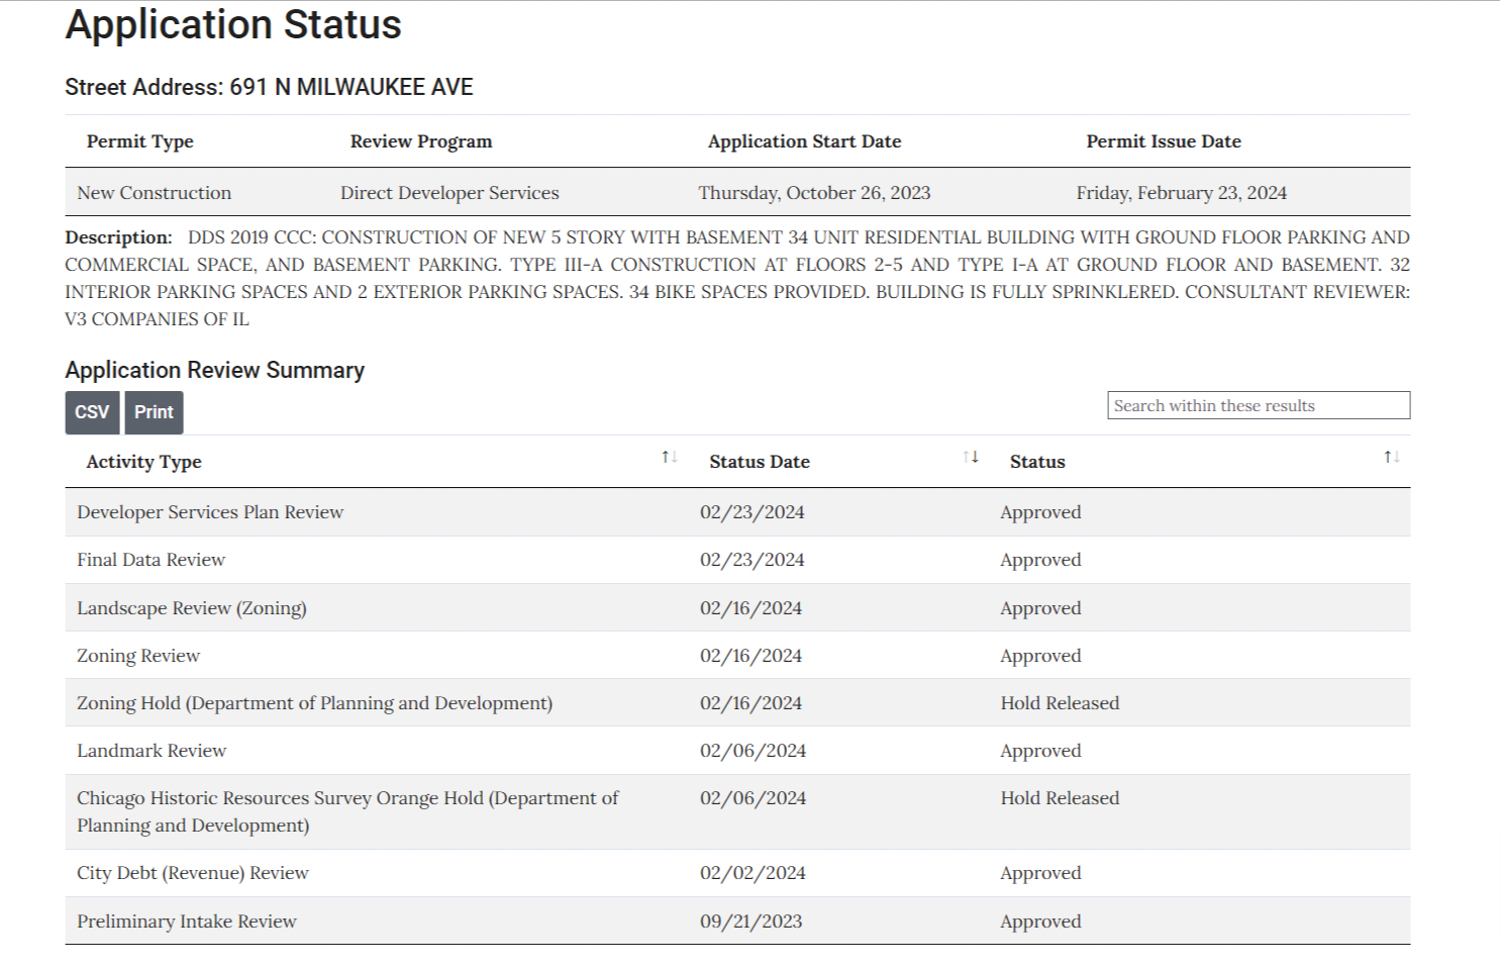Click the Status Date column header

coord(760,462)
